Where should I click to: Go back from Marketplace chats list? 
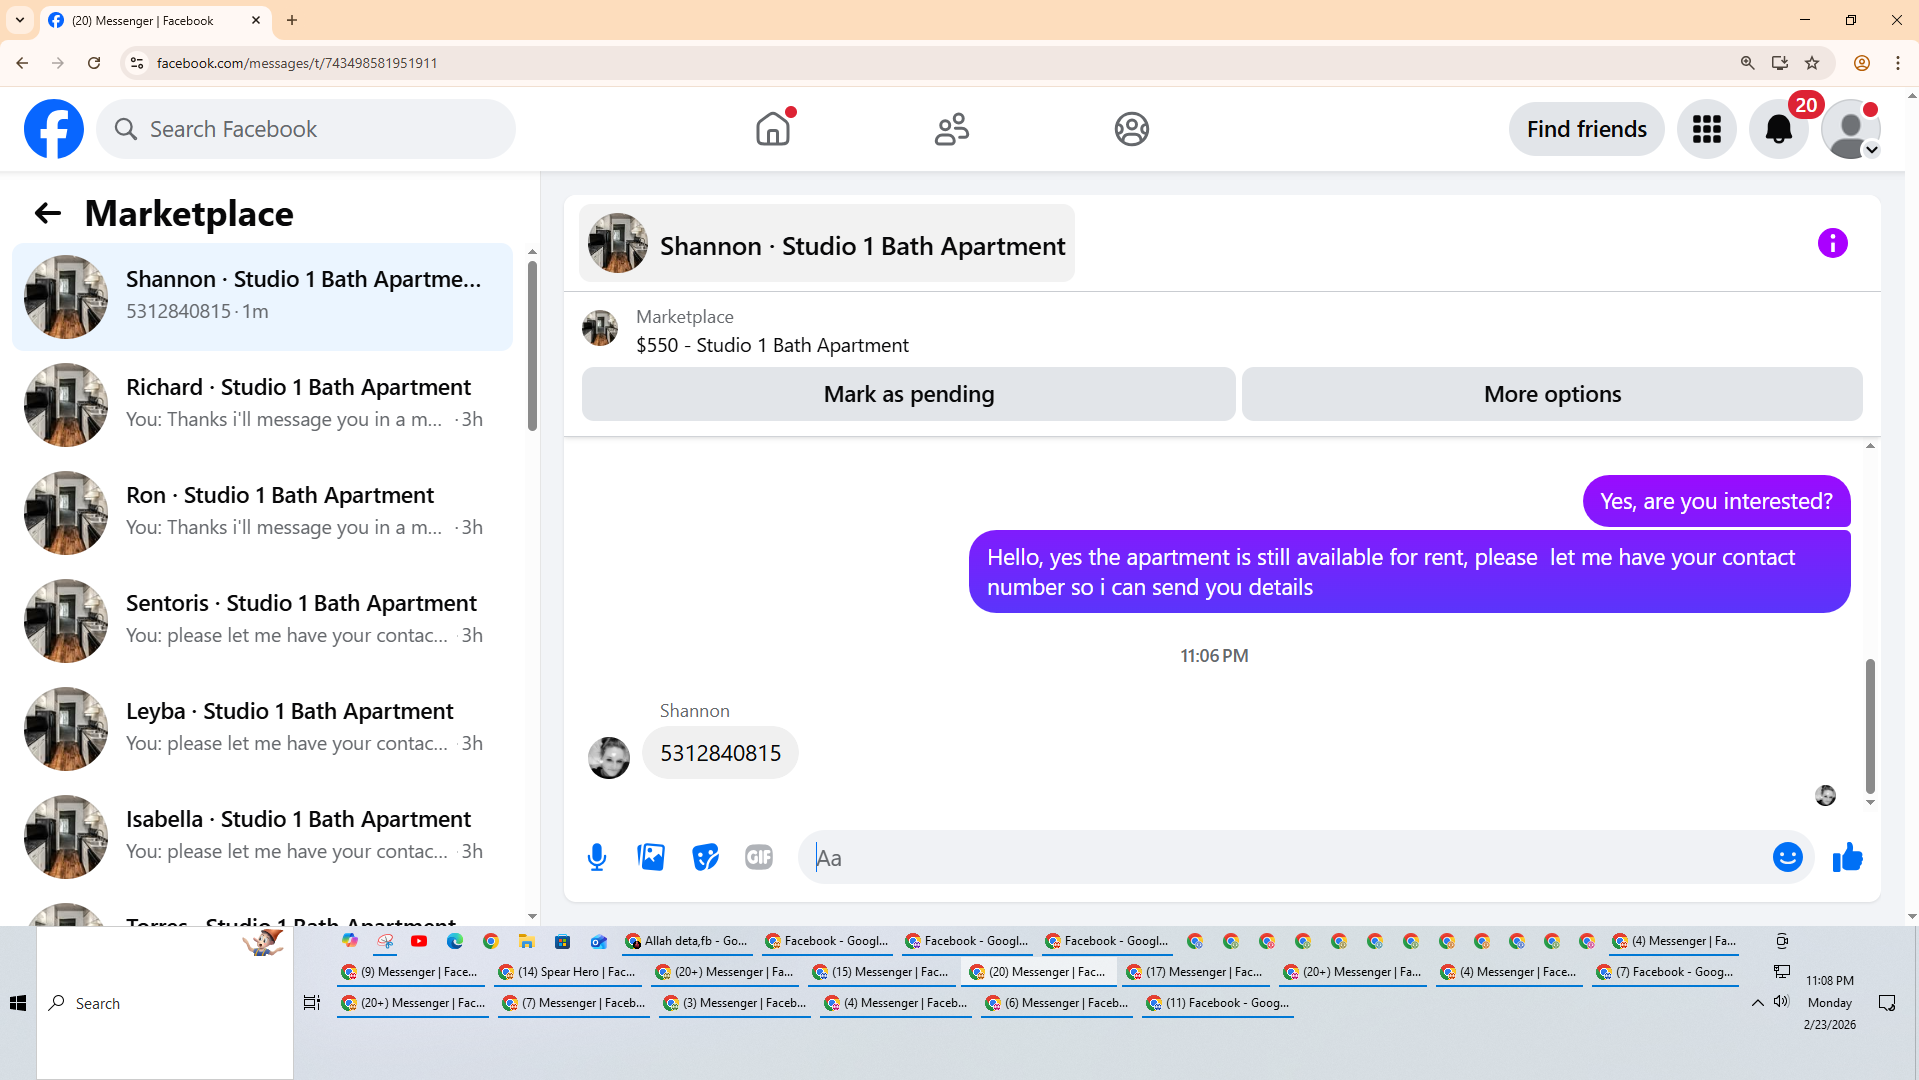coord(47,213)
